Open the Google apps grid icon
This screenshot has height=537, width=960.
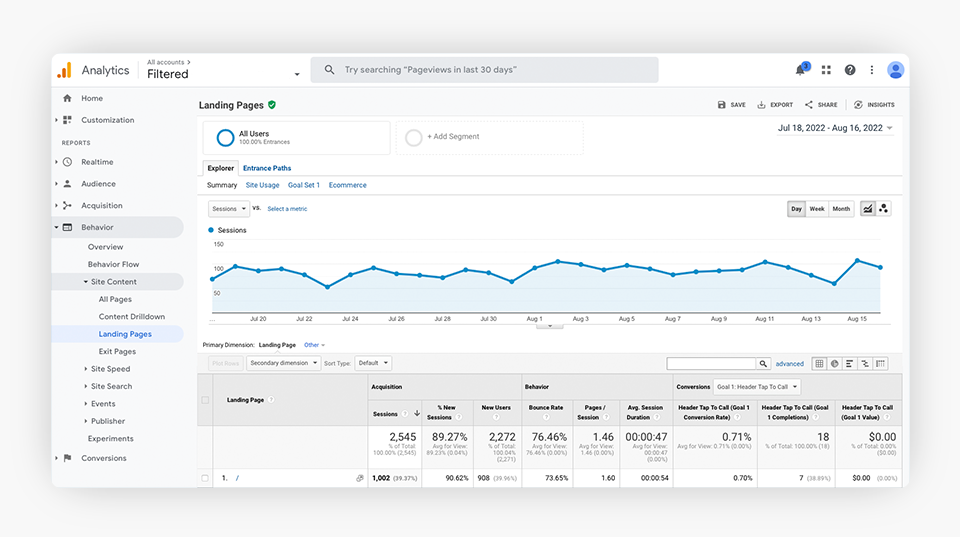[x=826, y=70]
